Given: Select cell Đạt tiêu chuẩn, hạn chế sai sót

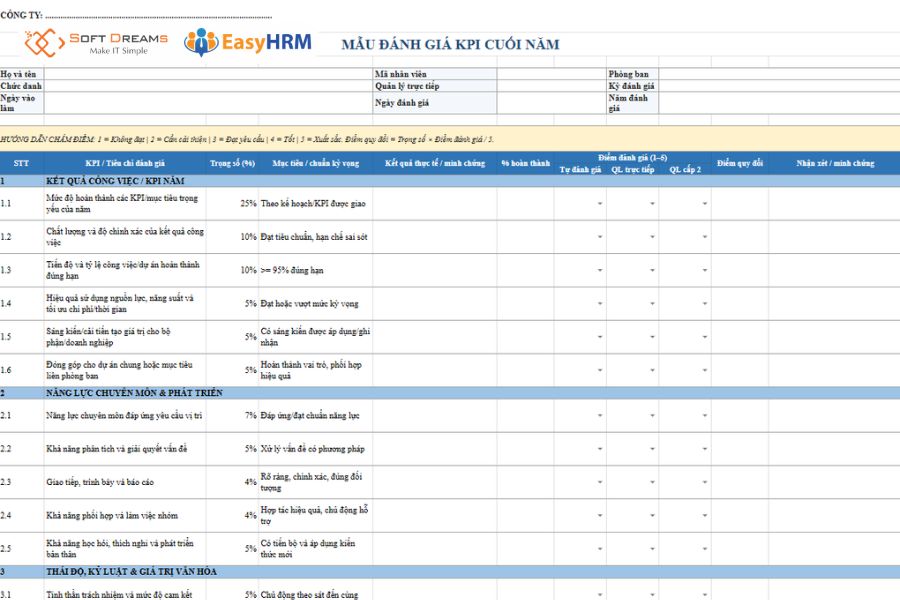Looking at the screenshot, I should 315,237.
